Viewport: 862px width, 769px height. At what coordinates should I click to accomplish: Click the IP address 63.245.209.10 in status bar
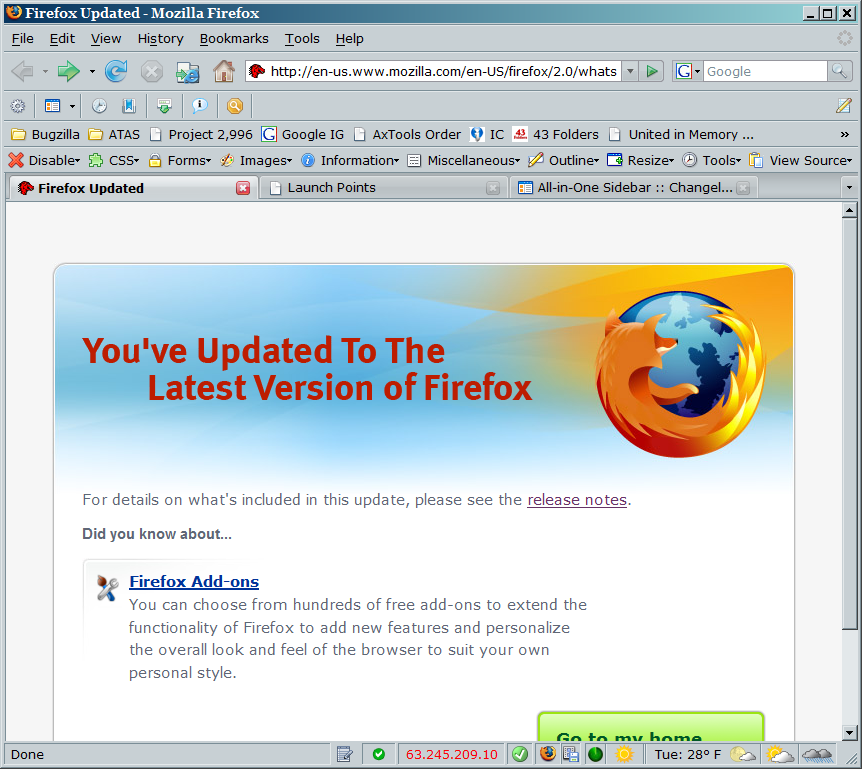[451, 754]
